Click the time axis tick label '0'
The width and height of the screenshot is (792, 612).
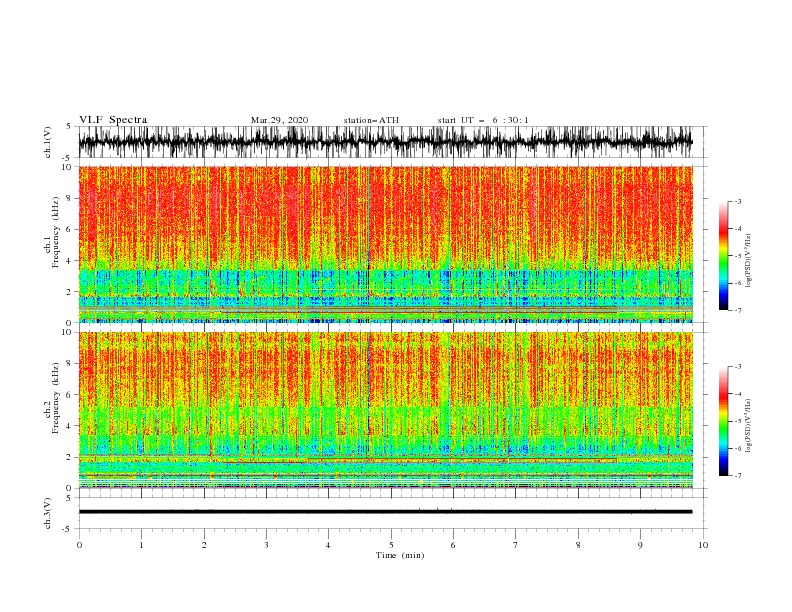[79, 545]
